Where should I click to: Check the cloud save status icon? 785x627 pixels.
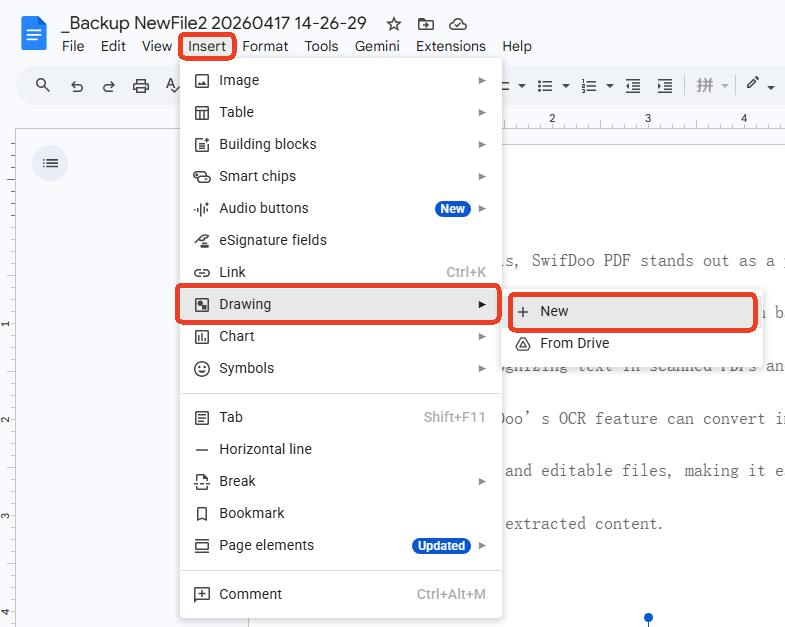coord(458,24)
